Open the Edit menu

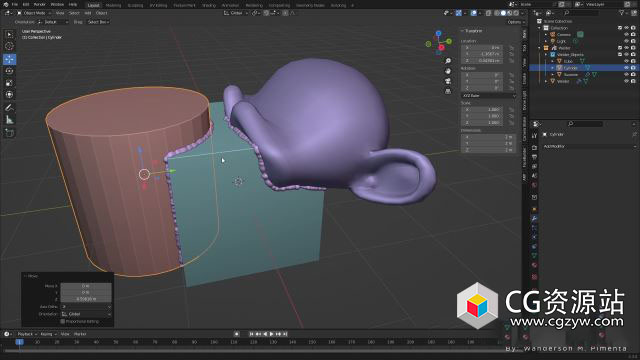click(26, 4)
